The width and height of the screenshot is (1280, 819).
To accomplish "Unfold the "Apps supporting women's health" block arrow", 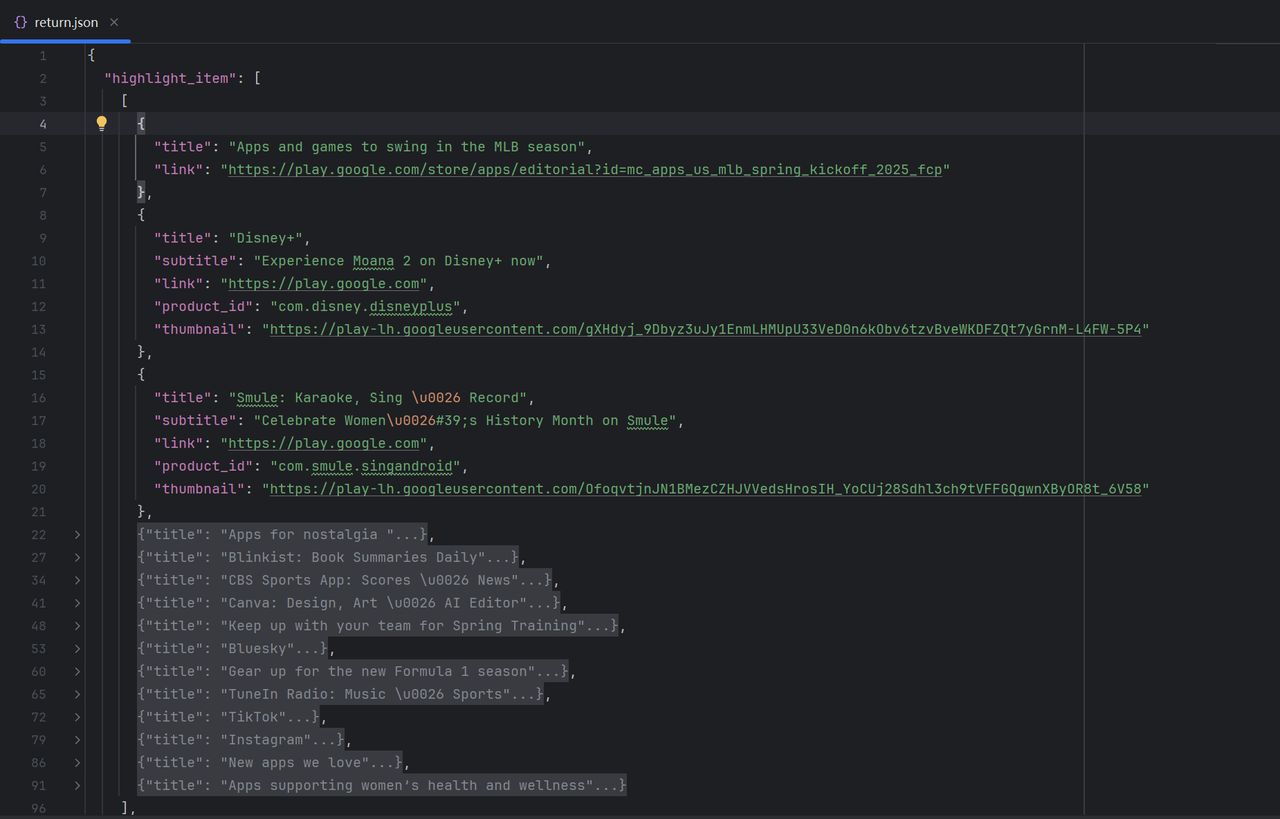I will pos(77,785).
